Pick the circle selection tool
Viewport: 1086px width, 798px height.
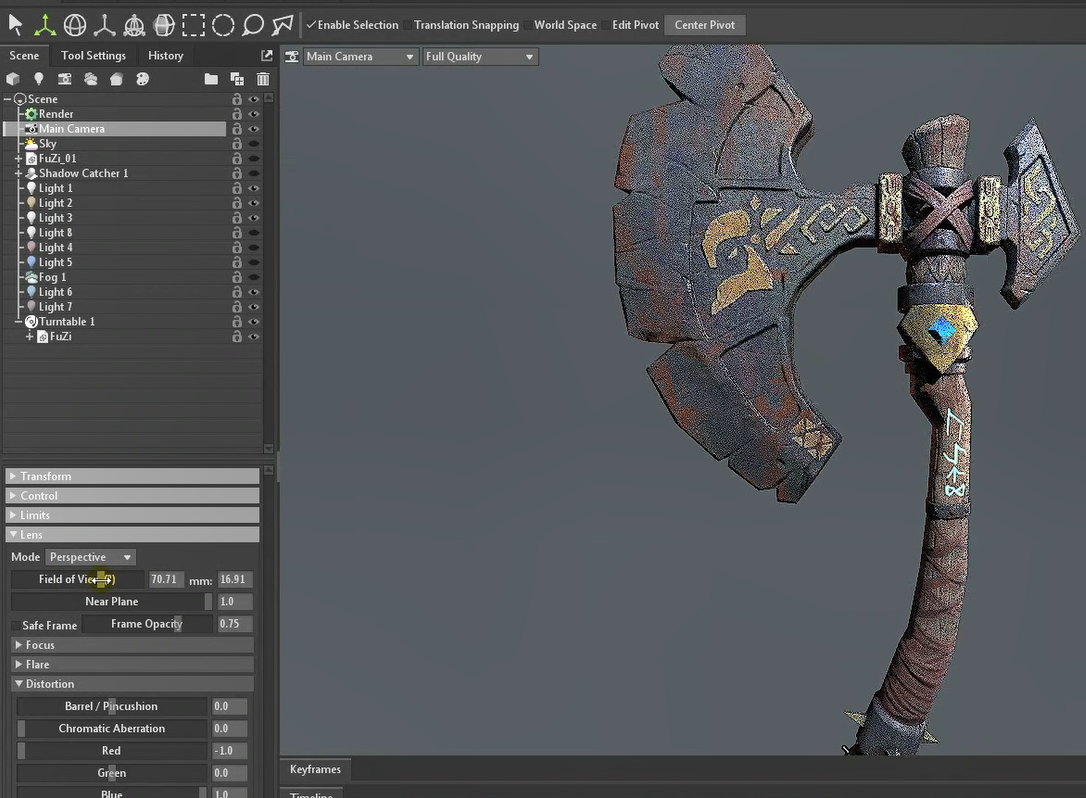(223, 25)
